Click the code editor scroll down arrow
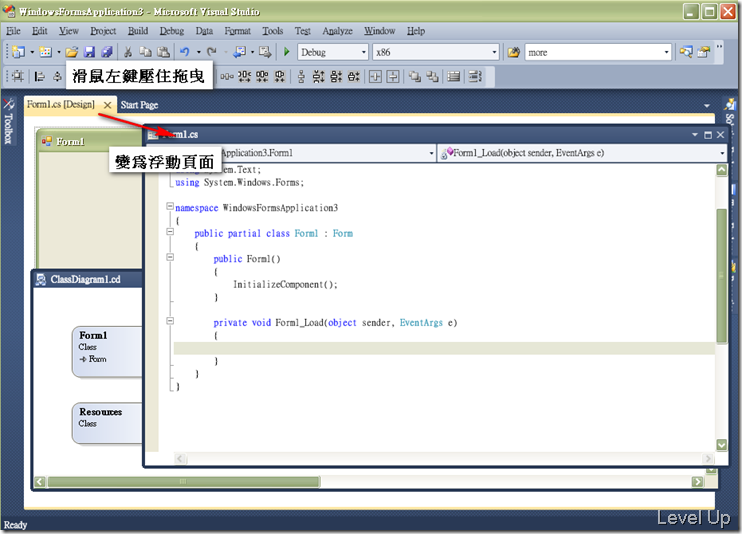Screen dimensions: 742x534 (x=722, y=445)
